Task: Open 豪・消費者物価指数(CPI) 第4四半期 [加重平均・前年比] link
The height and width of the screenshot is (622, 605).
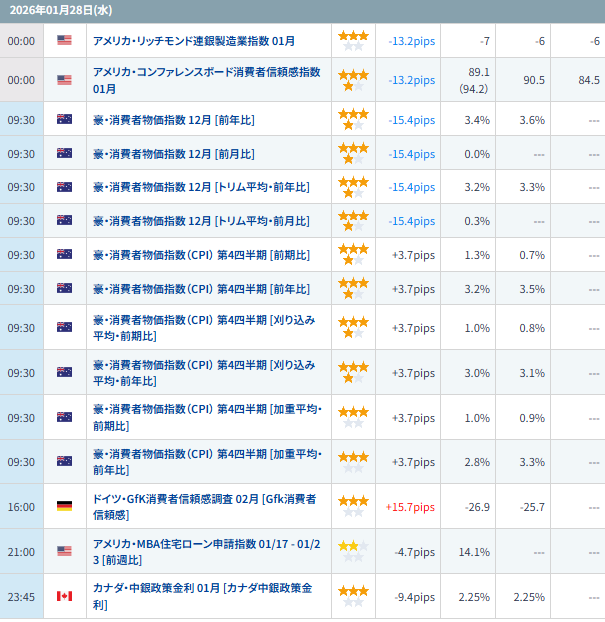Action: 207,462
